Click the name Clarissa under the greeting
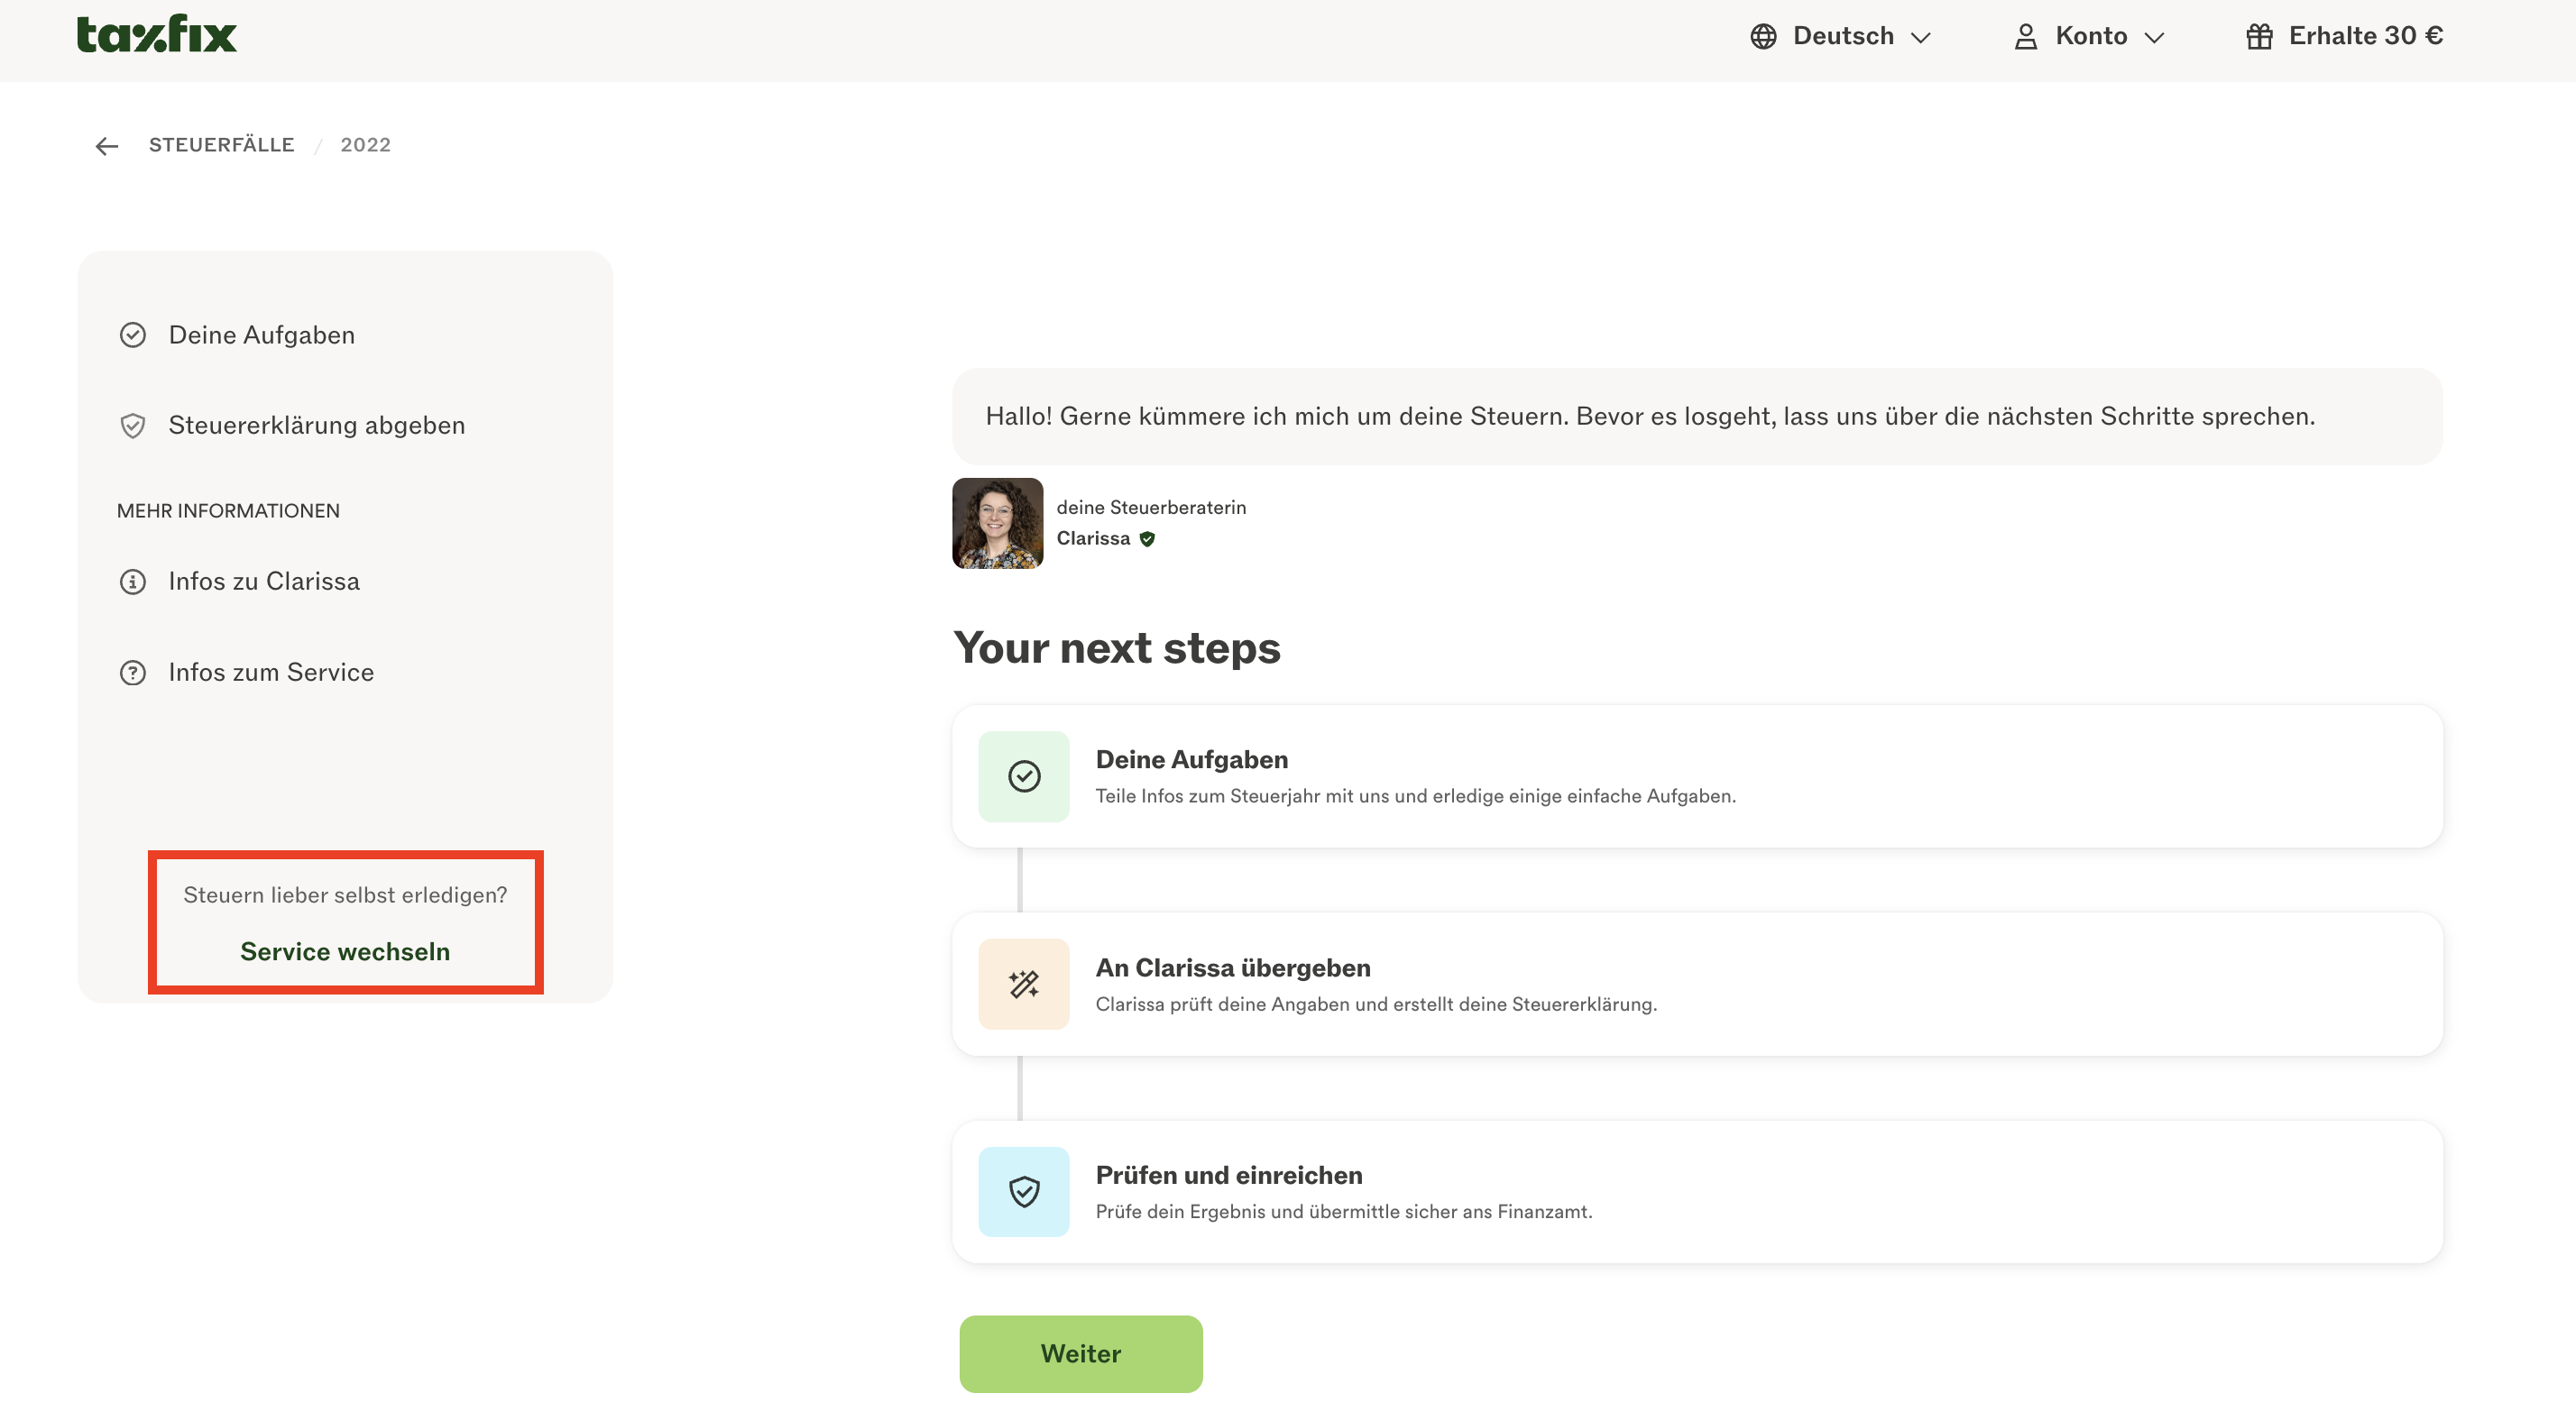The width and height of the screenshot is (2576, 1421). coord(1093,538)
